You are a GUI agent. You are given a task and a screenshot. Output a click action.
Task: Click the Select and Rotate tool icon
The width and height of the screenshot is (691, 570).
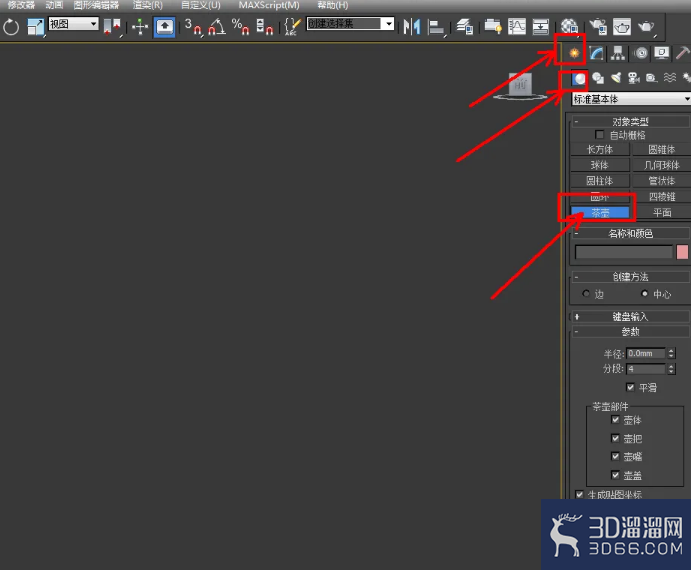click(11, 27)
